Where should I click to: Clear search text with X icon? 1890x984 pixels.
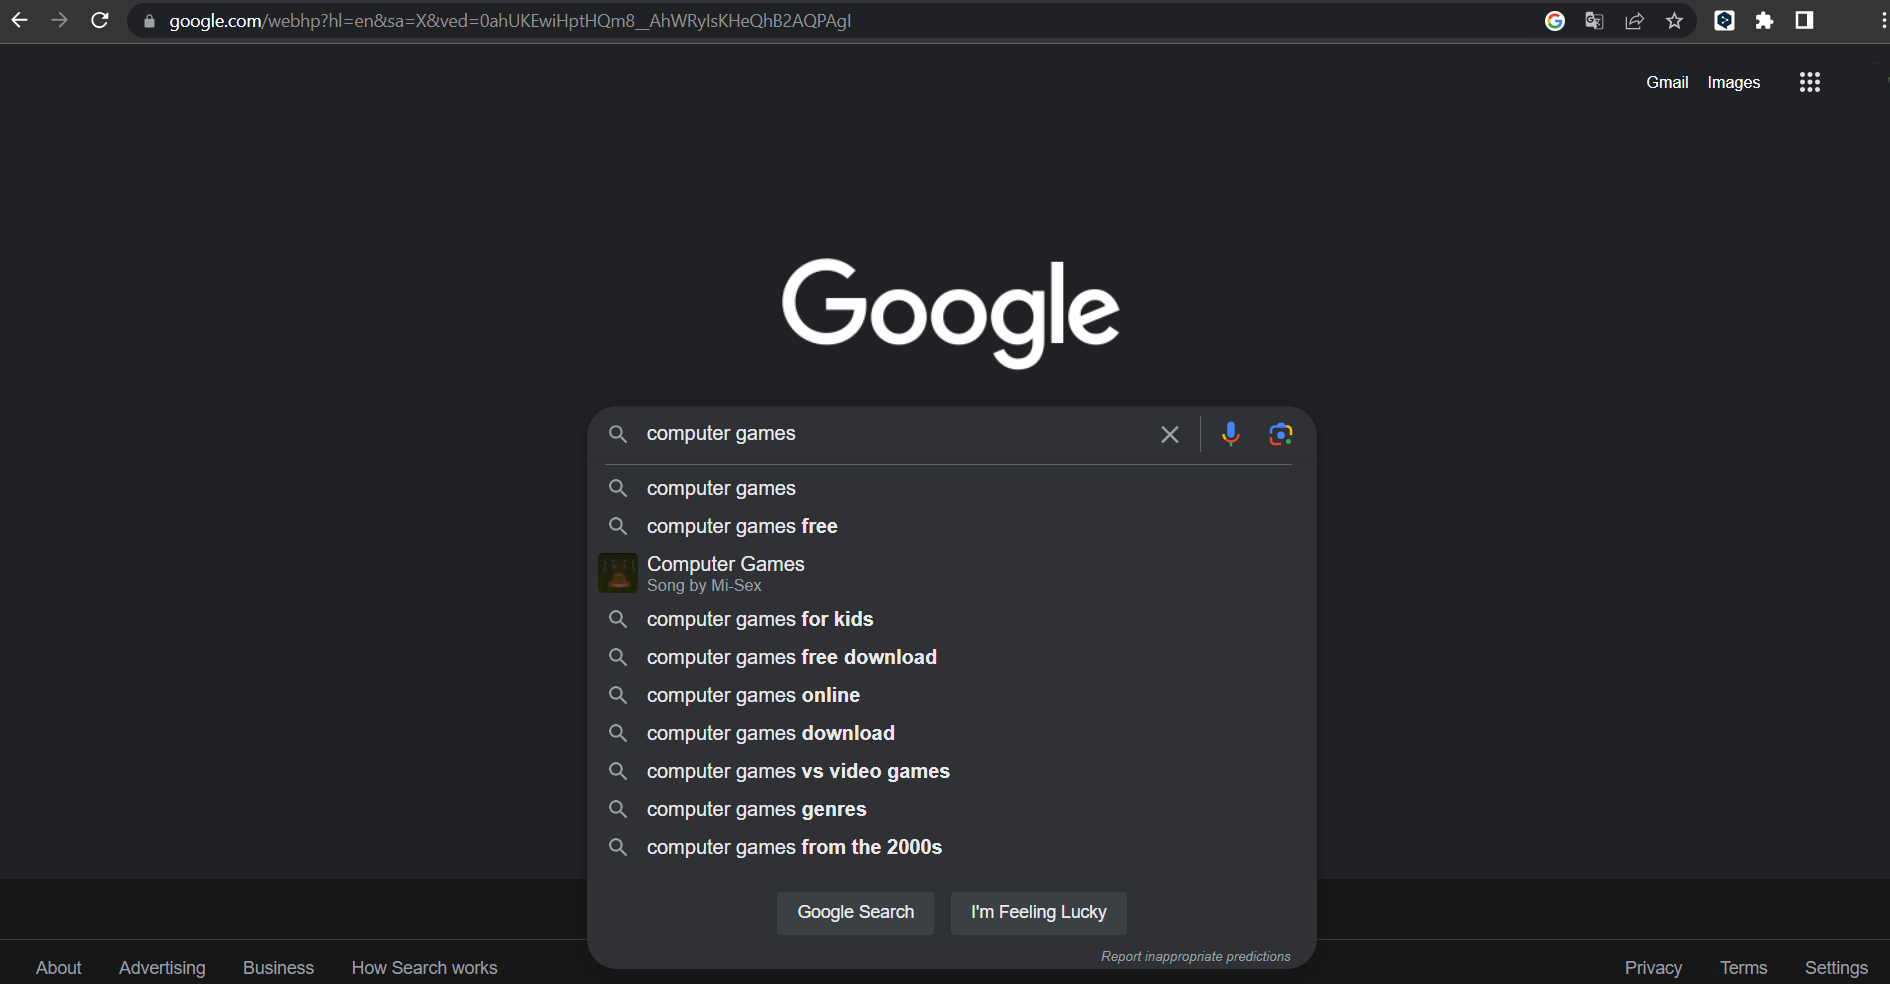pyautogui.click(x=1170, y=434)
